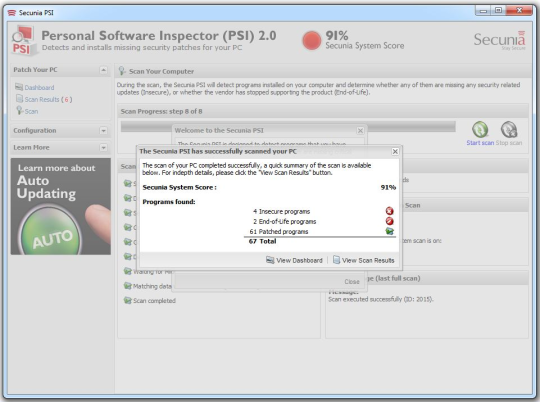This screenshot has height=402, width=540.
Task: Click the Scan completed step icon
Action: (127, 300)
